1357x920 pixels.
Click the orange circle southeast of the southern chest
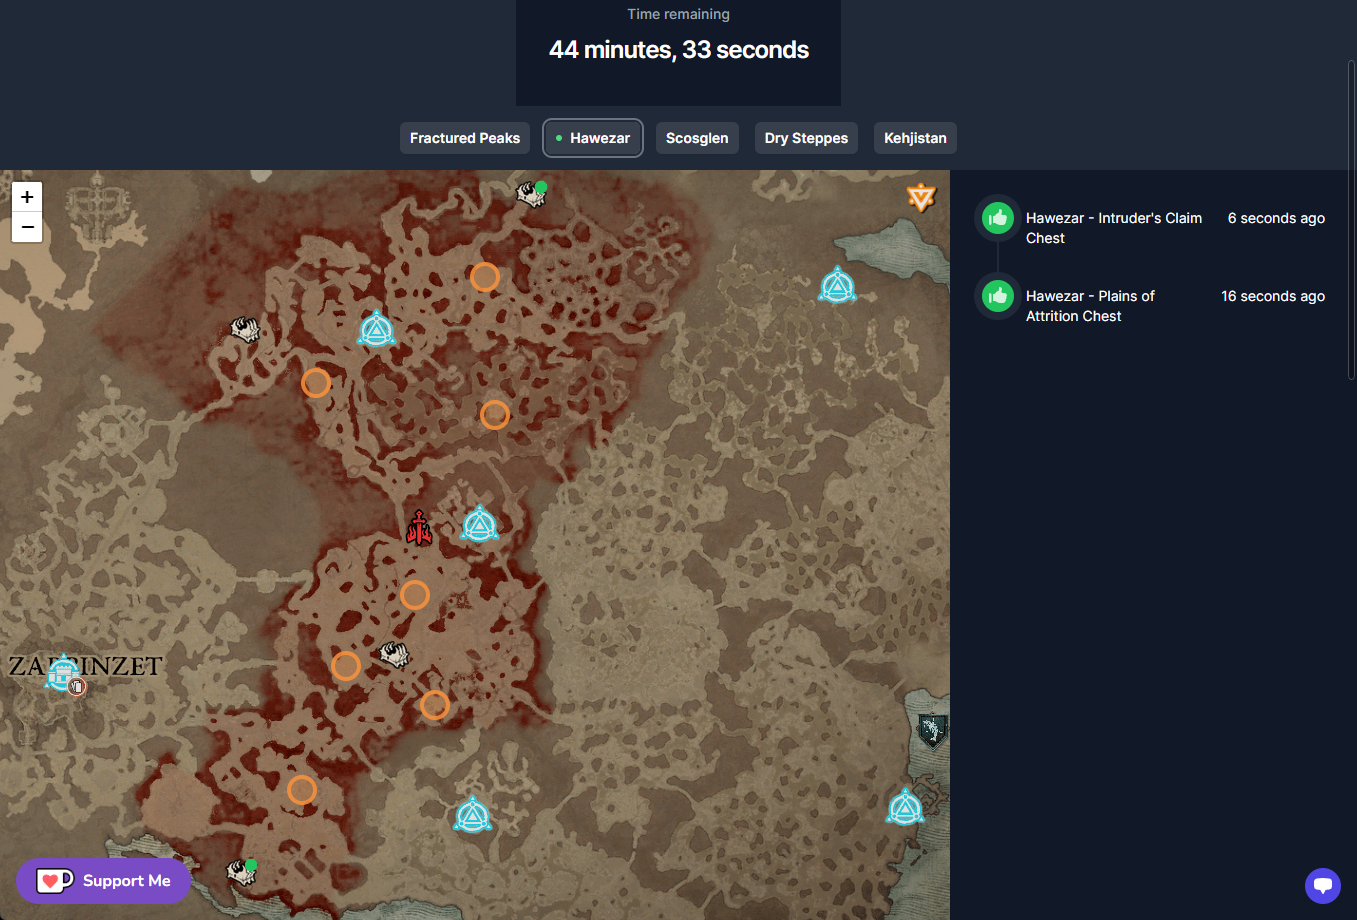pyautogui.click(x=435, y=705)
